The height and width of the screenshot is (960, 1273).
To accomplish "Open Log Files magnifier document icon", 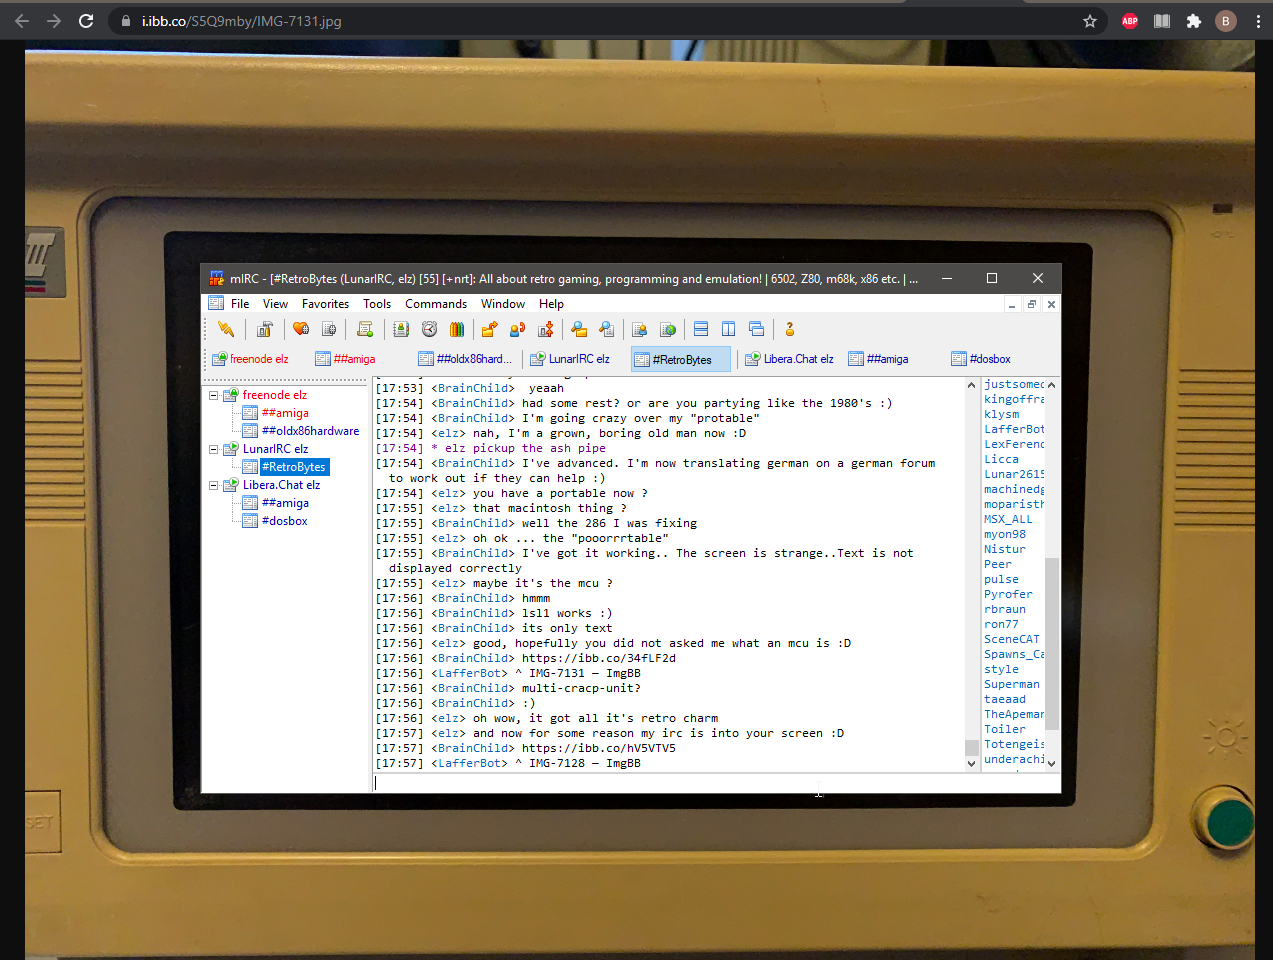I will [x=607, y=329].
